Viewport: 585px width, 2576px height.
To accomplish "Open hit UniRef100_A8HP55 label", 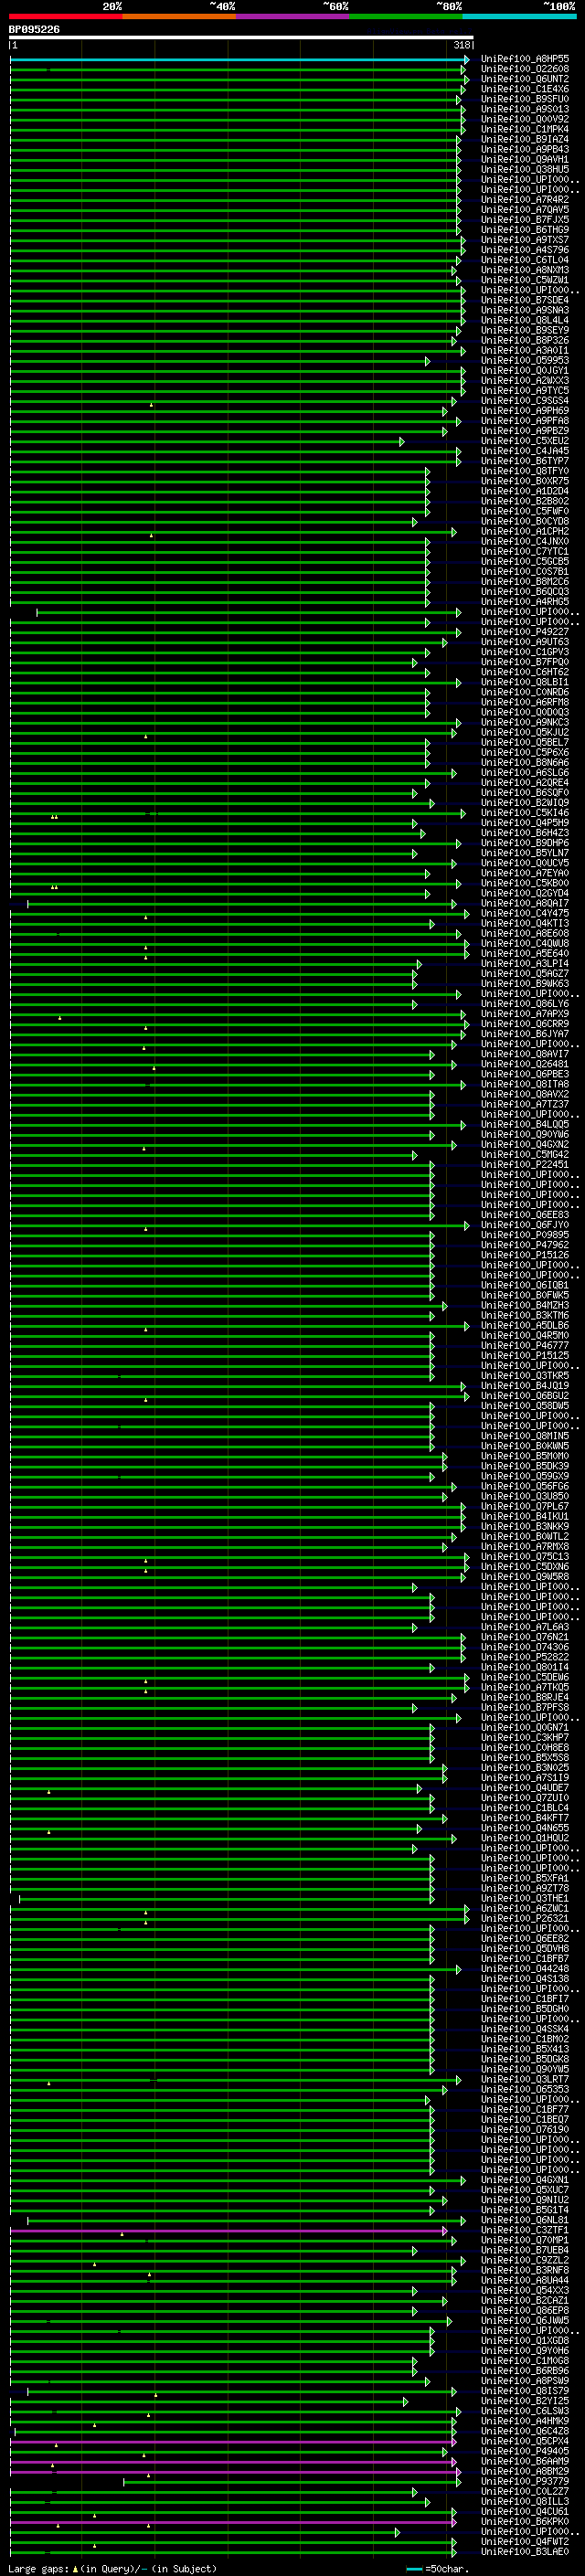I will (x=525, y=59).
